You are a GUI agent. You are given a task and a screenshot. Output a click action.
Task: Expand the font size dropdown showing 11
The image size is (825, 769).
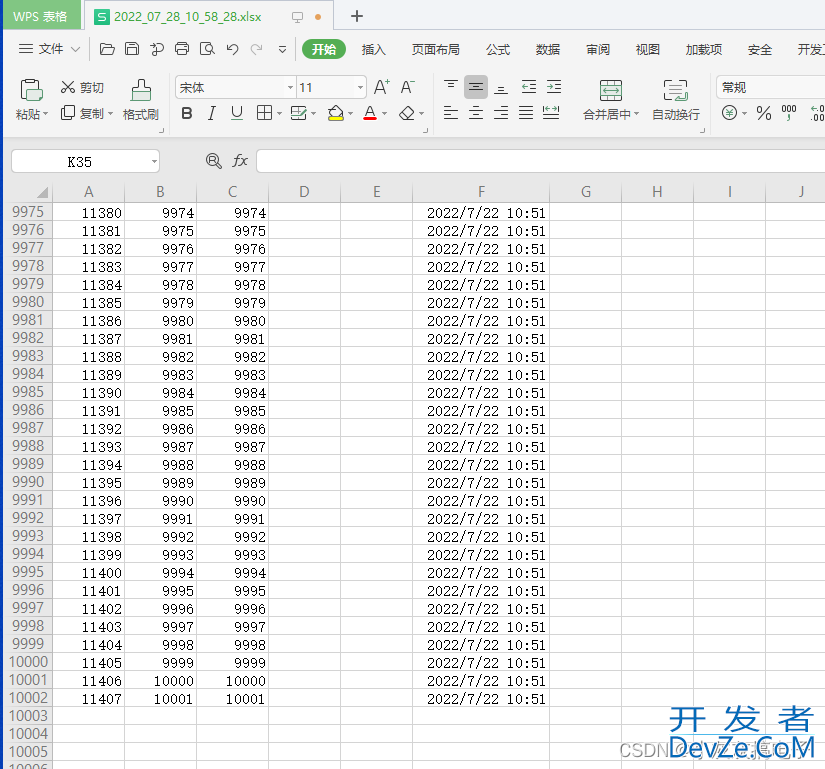360,88
